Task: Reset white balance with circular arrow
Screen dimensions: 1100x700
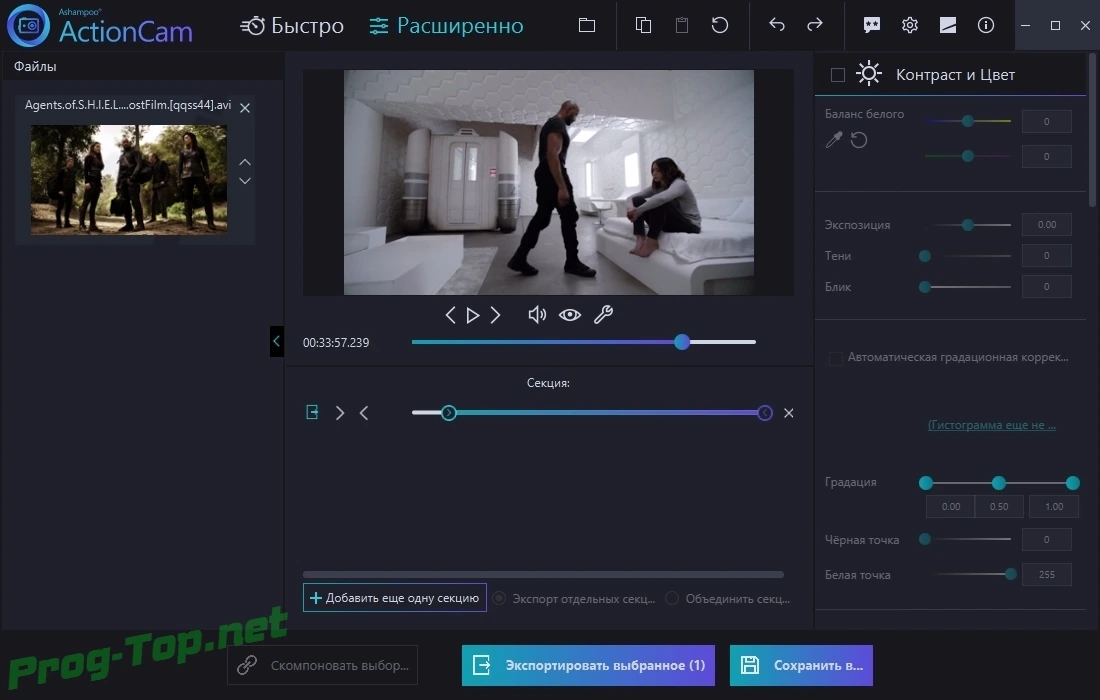Action: click(x=859, y=140)
